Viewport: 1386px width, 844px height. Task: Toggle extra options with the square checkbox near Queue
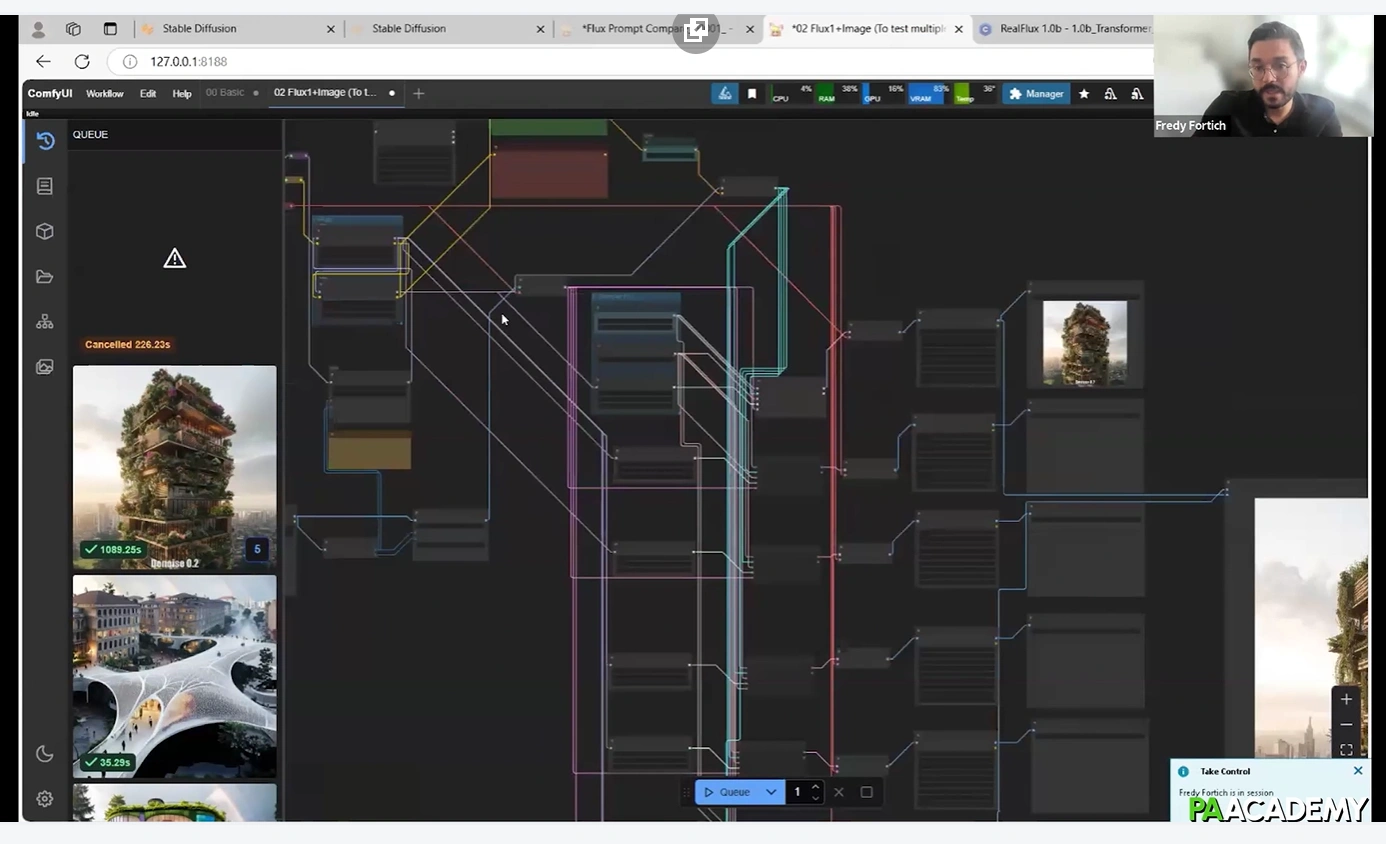point(866,792)
